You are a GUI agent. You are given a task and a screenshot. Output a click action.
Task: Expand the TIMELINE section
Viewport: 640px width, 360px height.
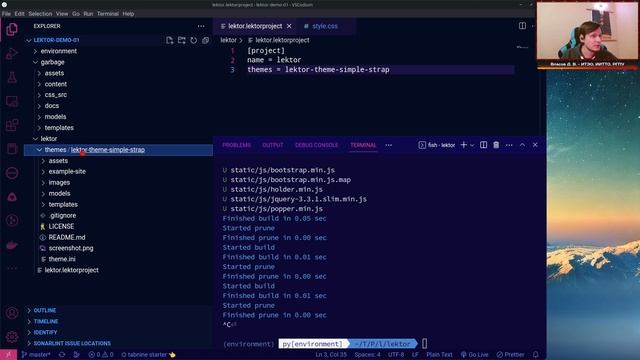coord(46,322)
